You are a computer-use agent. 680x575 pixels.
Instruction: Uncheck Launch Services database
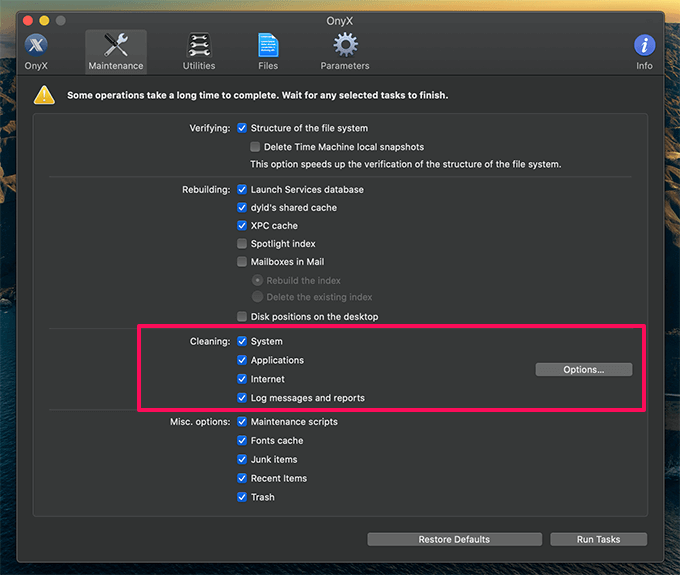tap(242, 189)
